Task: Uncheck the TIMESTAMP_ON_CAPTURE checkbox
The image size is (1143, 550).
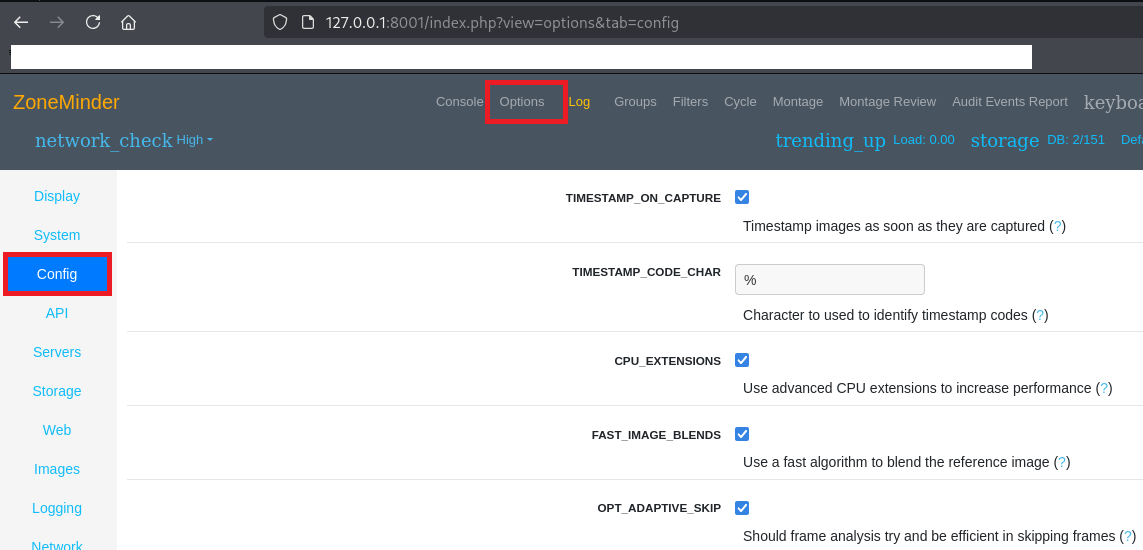Action: click(742, 197)
